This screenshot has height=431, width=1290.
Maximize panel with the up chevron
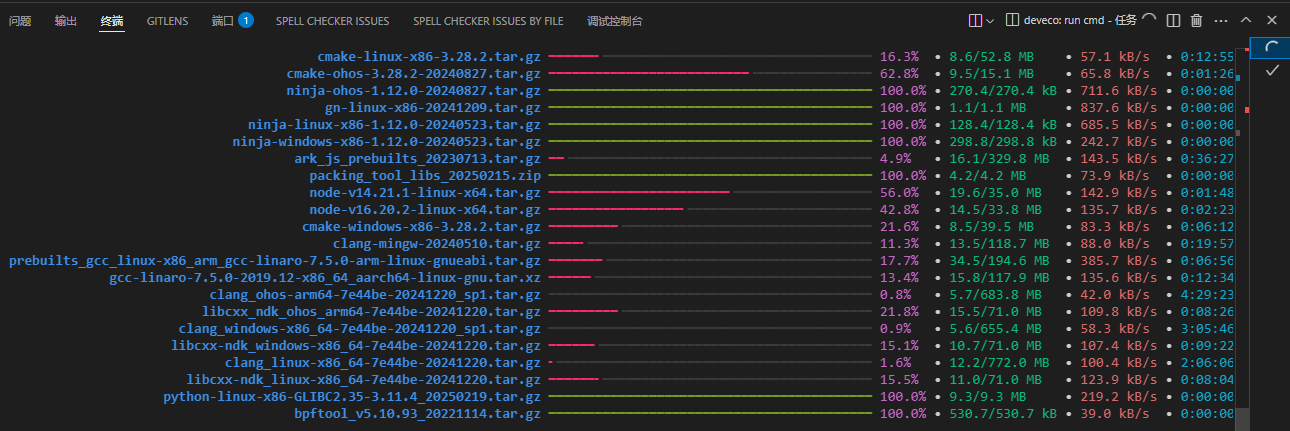[x=1246, y=20]
